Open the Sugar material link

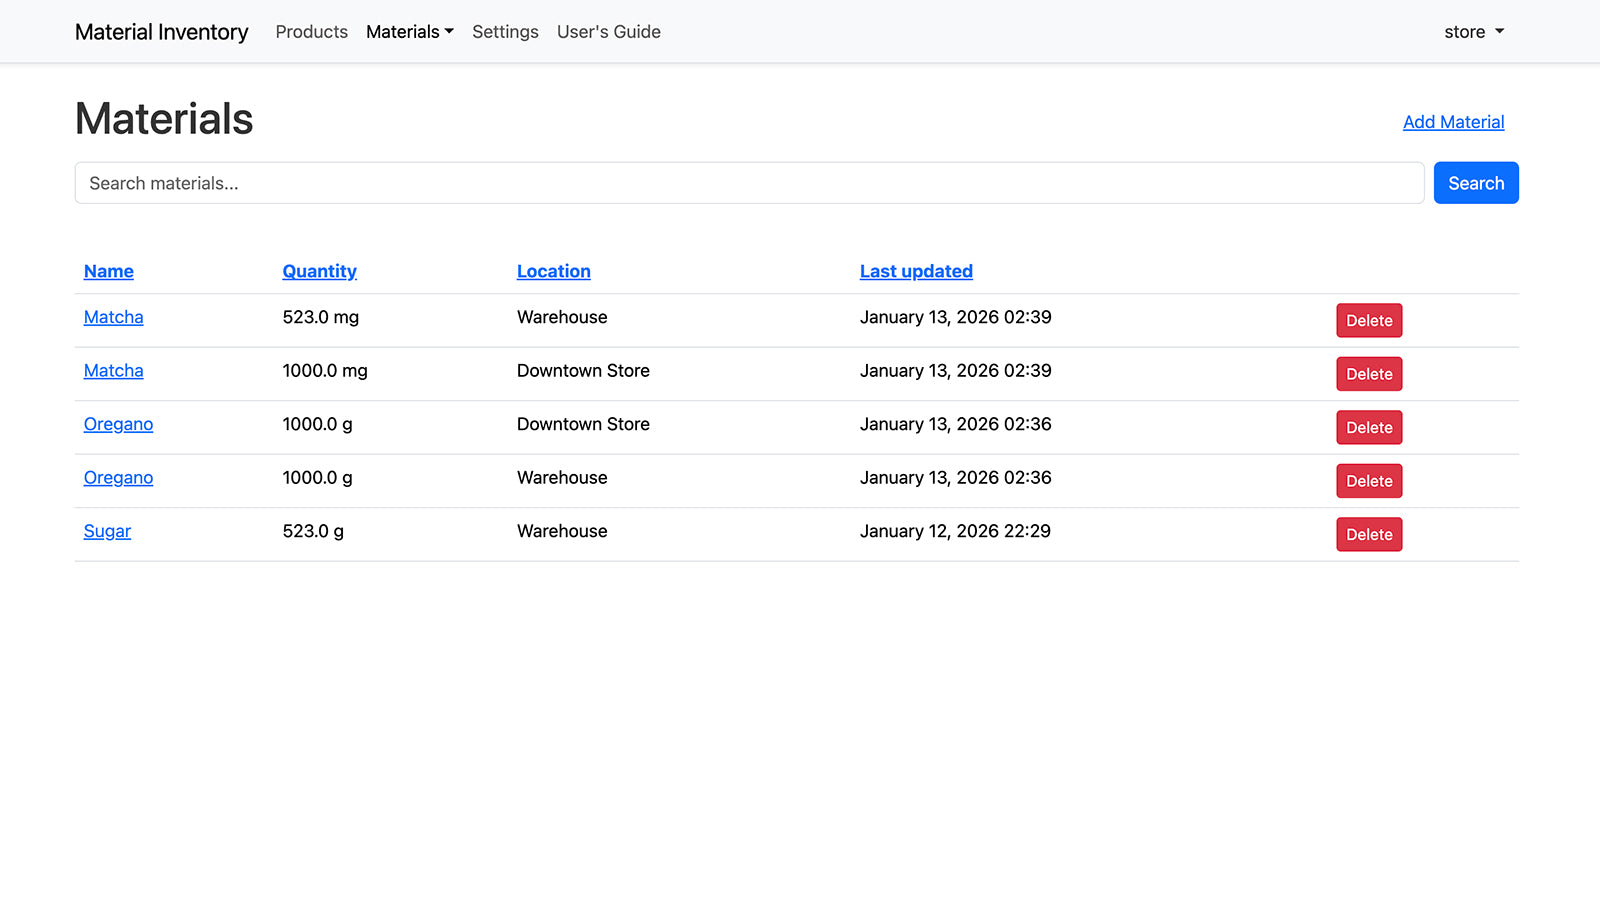pos(107,531)
